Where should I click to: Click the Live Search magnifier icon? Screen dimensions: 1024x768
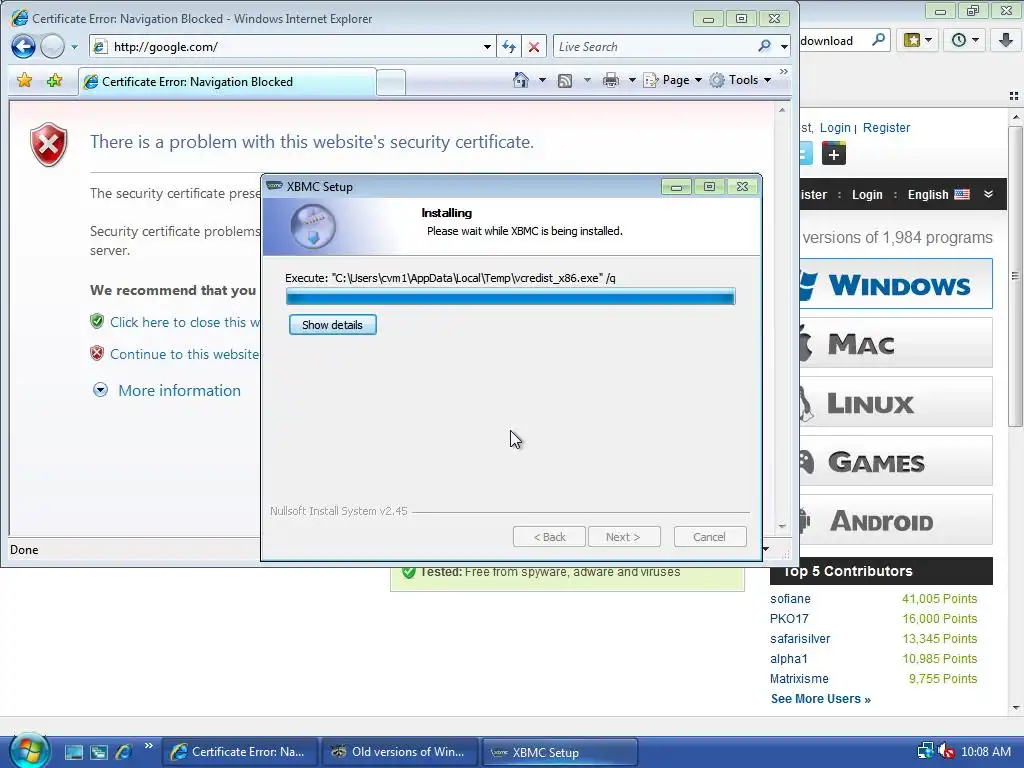point(765,46)
